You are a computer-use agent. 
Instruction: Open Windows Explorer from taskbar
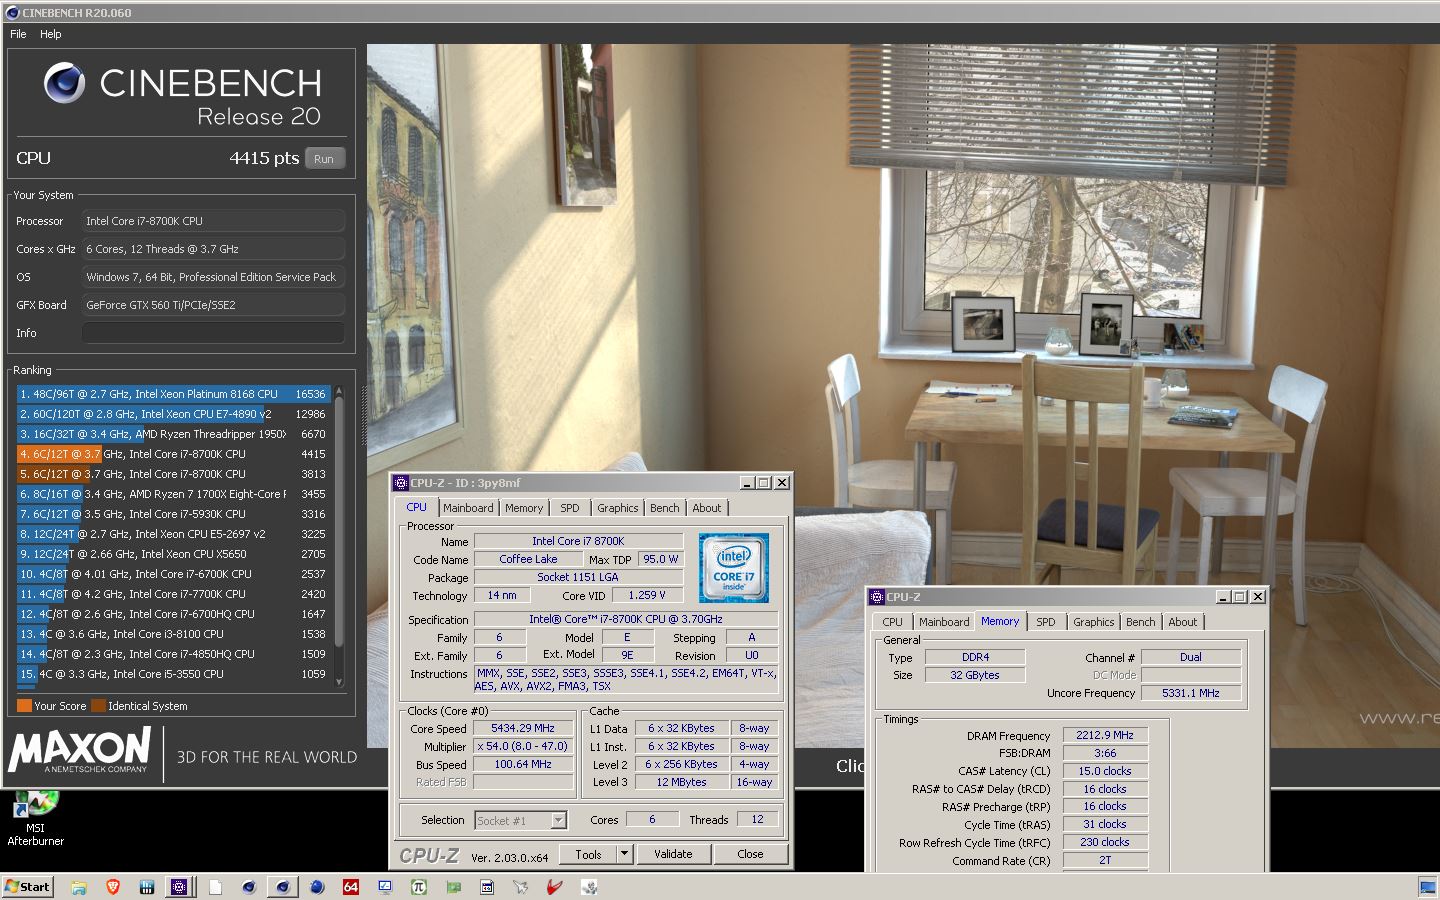79,887
